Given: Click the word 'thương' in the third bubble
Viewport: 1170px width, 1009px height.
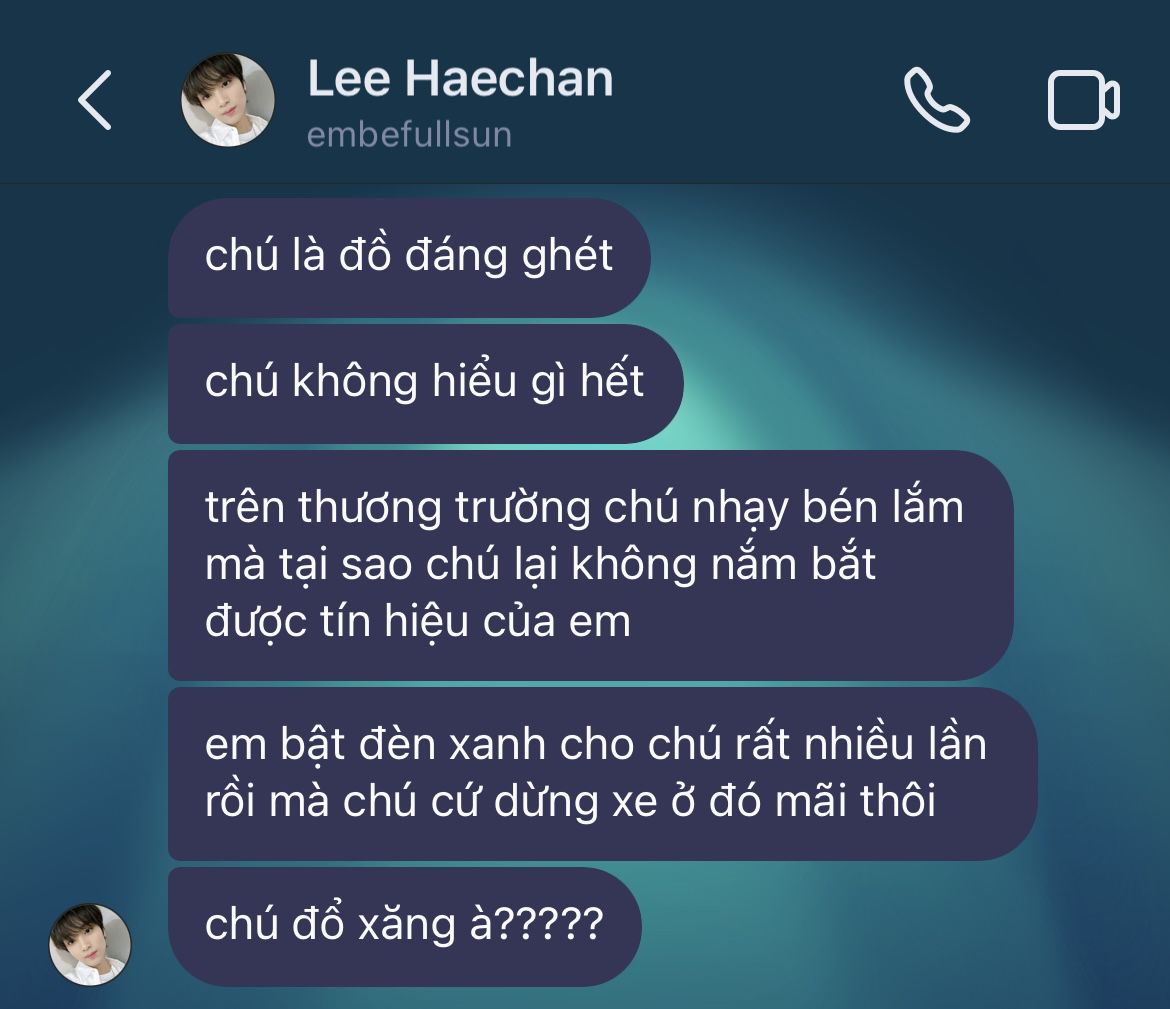Looking at the screenshot, I should coord(369,509).
